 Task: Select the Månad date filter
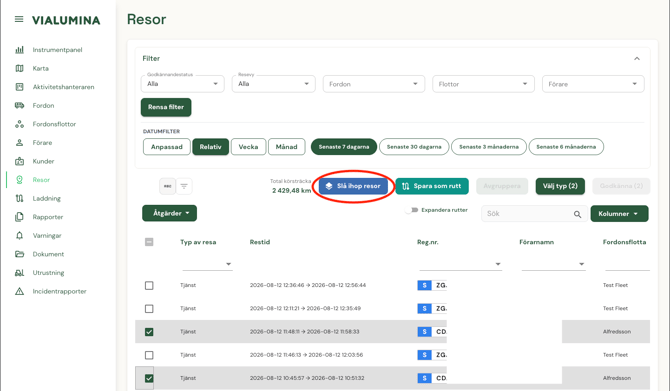[x=286, y=147]
